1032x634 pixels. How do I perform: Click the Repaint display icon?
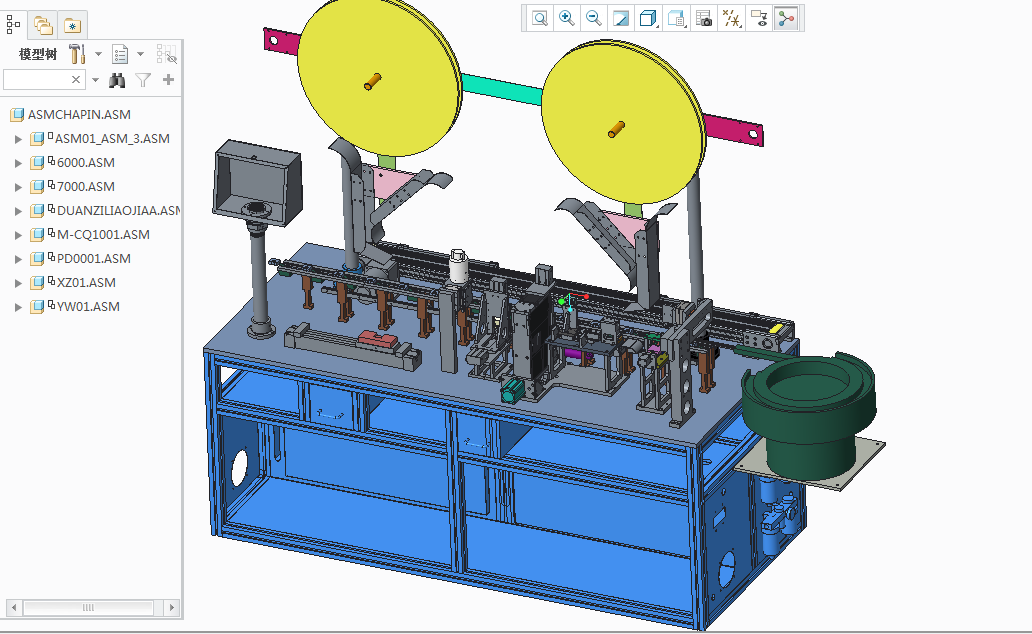620,17
